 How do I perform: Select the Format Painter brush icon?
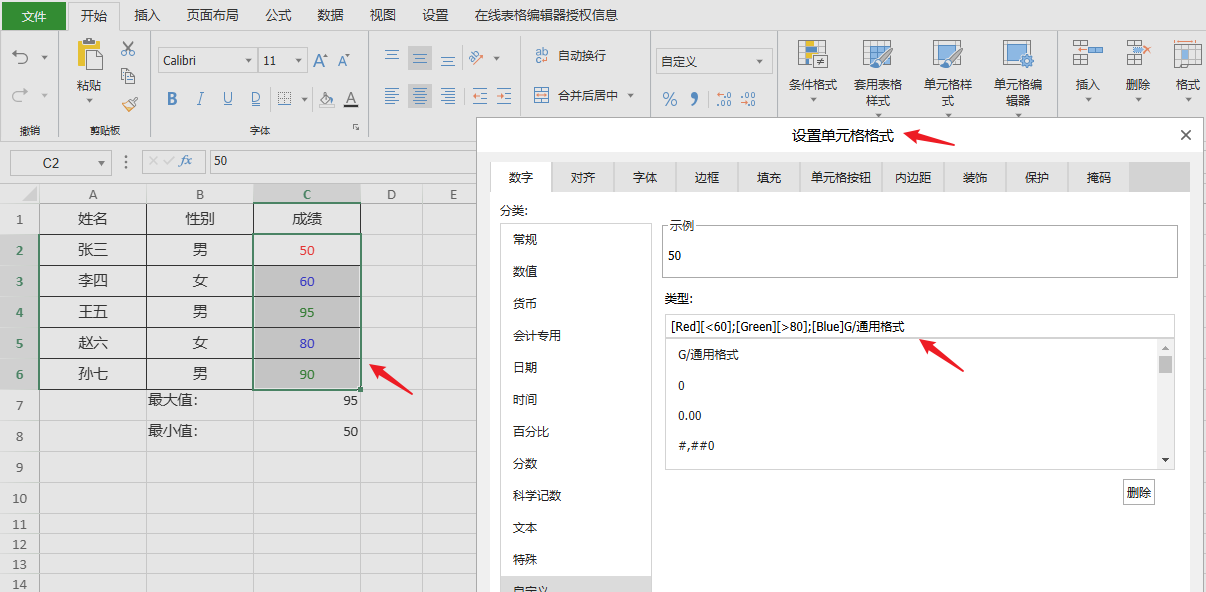pyautogui.click(x=128, y=104)
